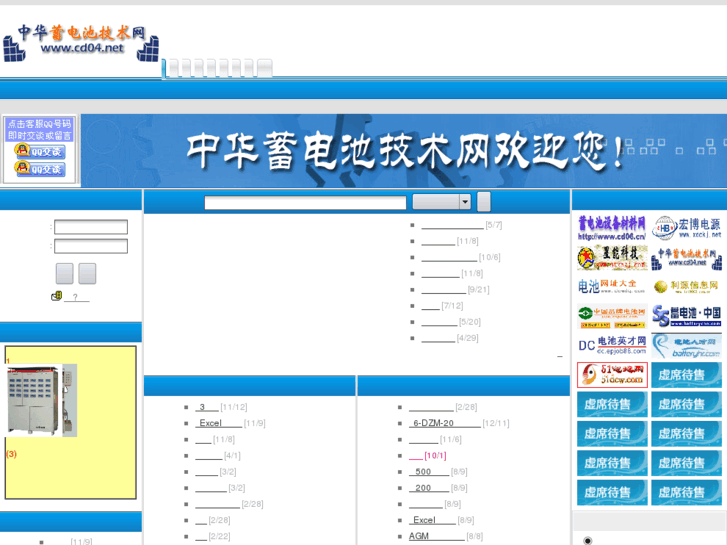Open the article link dated [5/20]
The width and height of the screenshot is (727, 545).
click(439, 322)
